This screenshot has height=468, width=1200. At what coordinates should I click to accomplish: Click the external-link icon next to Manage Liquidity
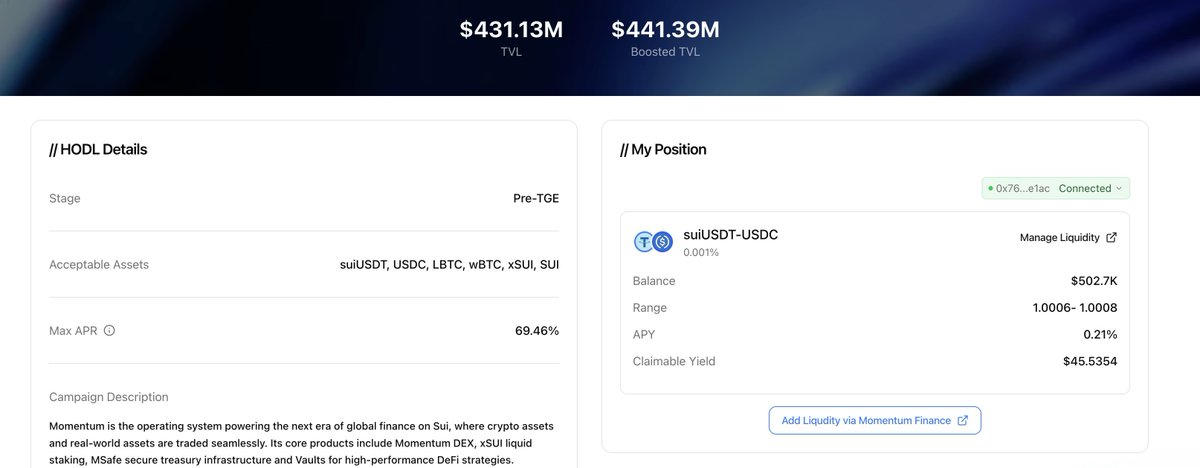(1111, 238)
